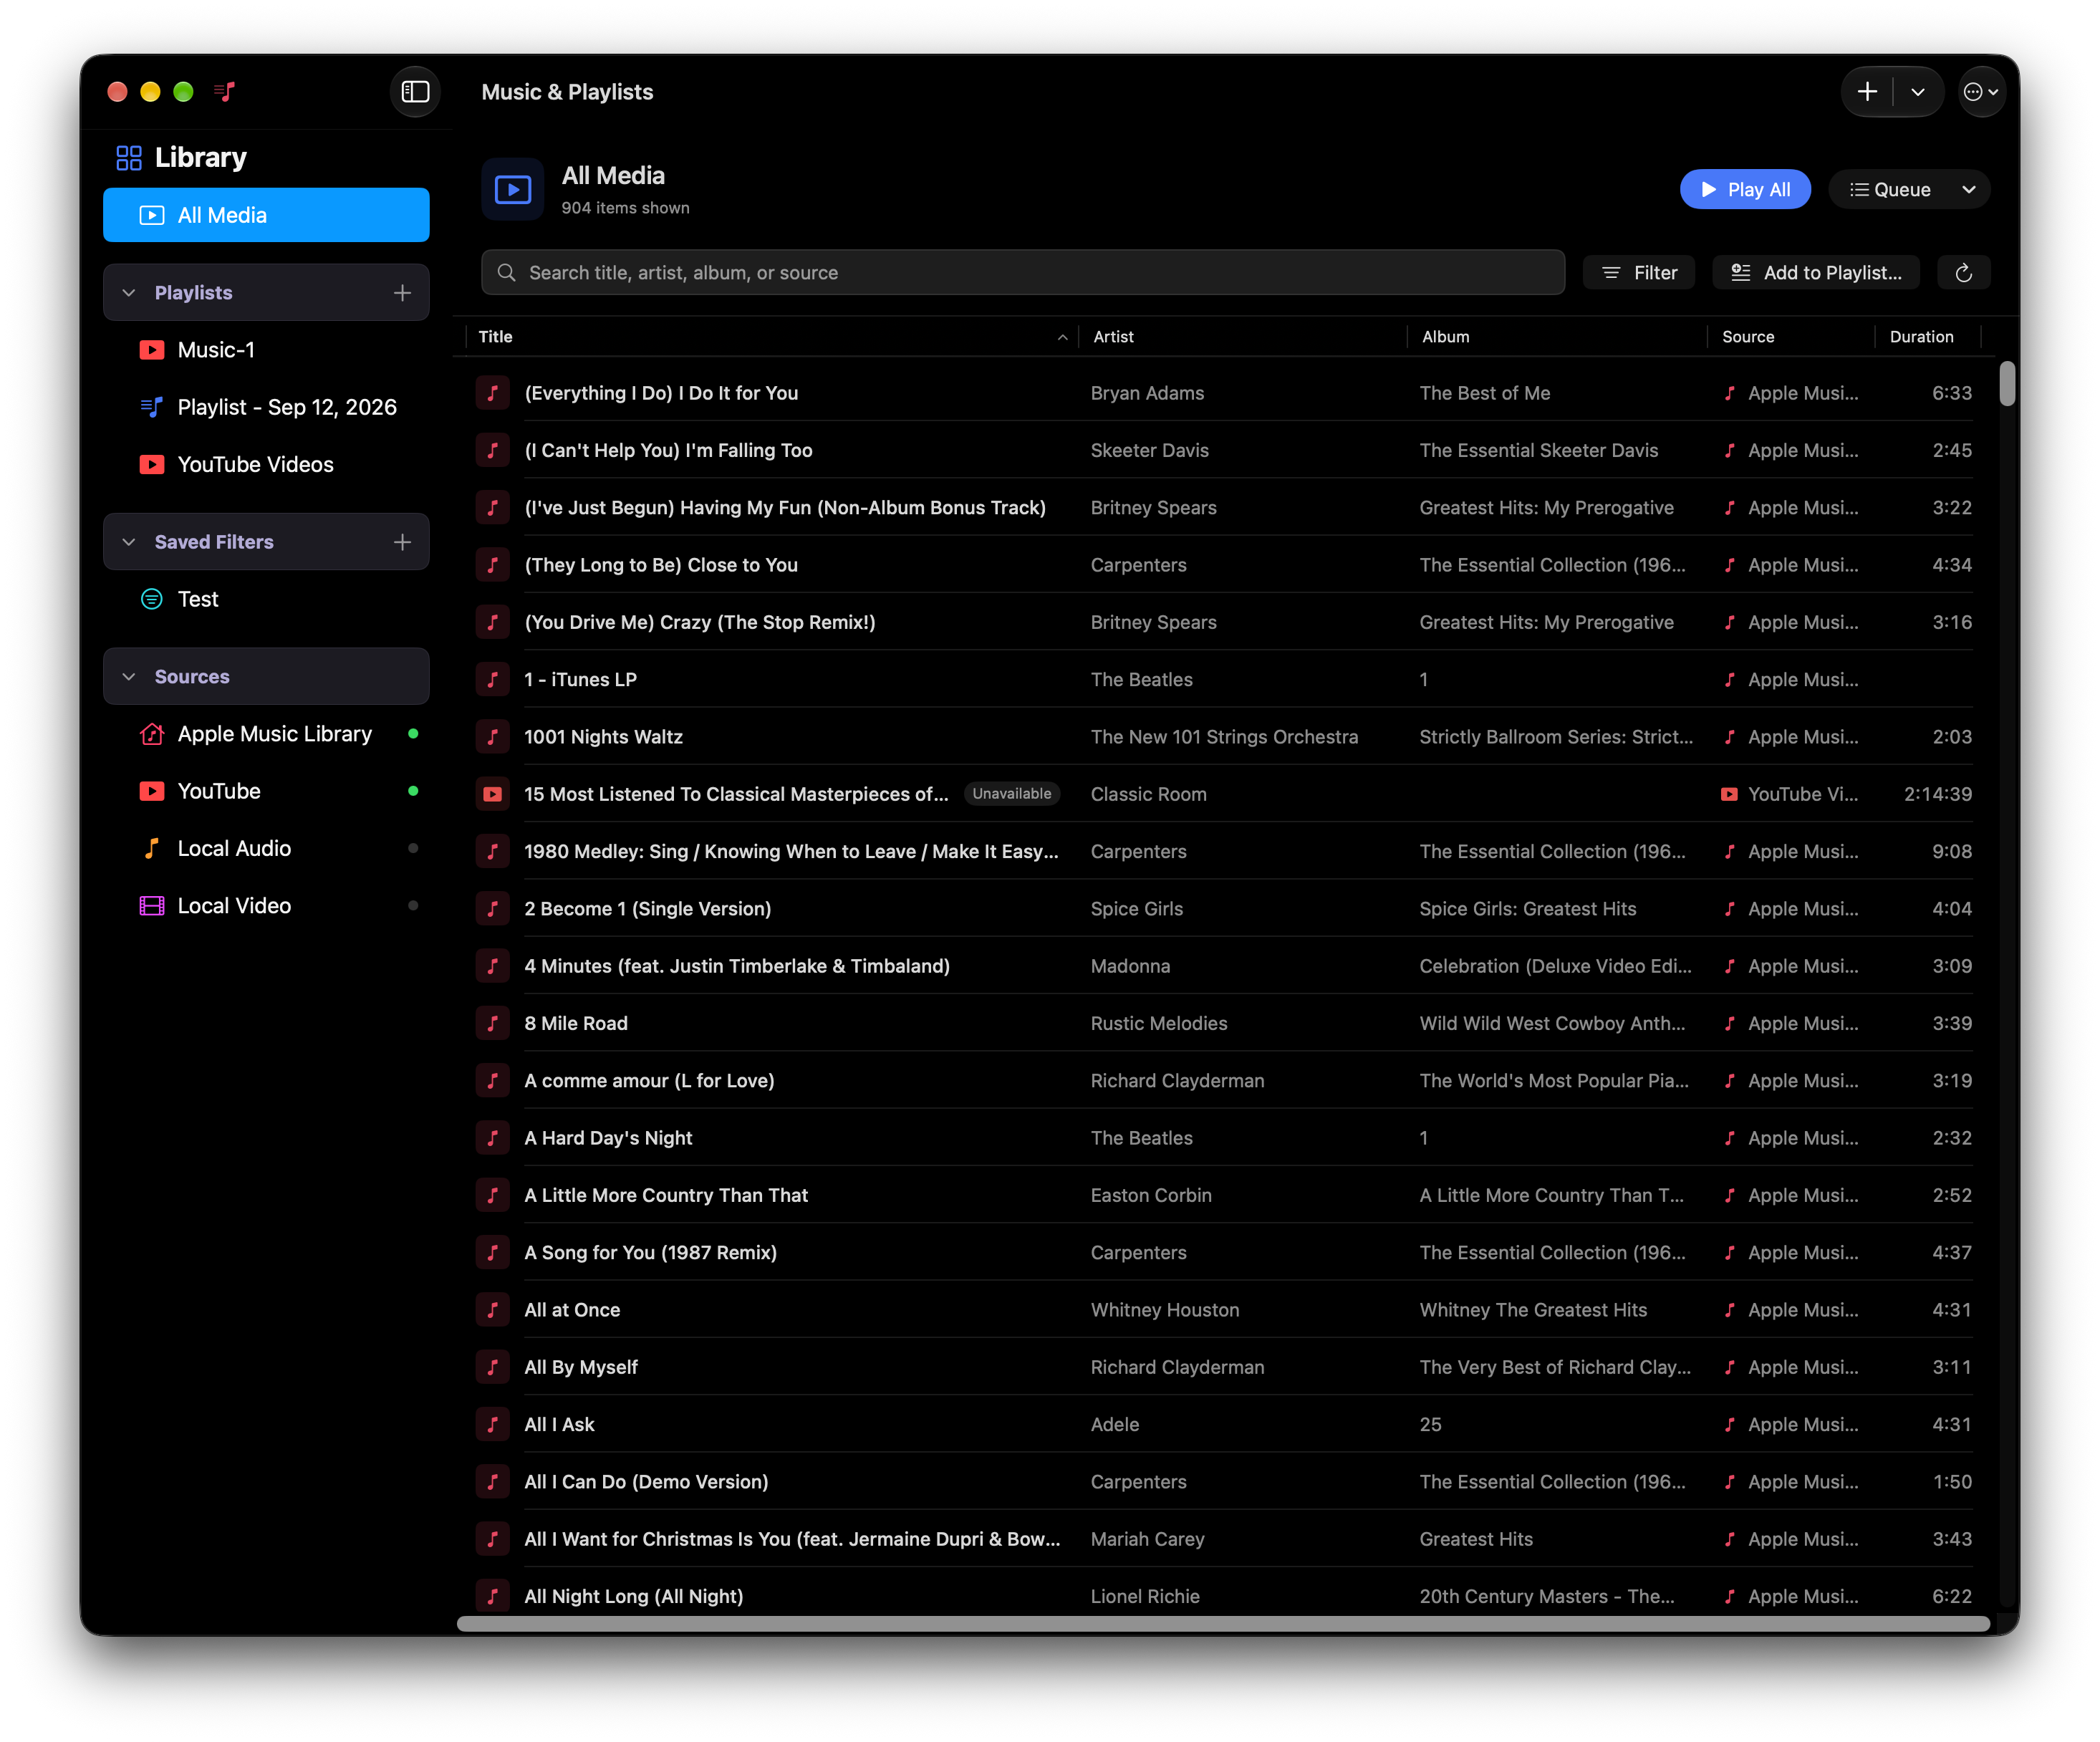Add a new playlist with plus icon

coord(402,293)
